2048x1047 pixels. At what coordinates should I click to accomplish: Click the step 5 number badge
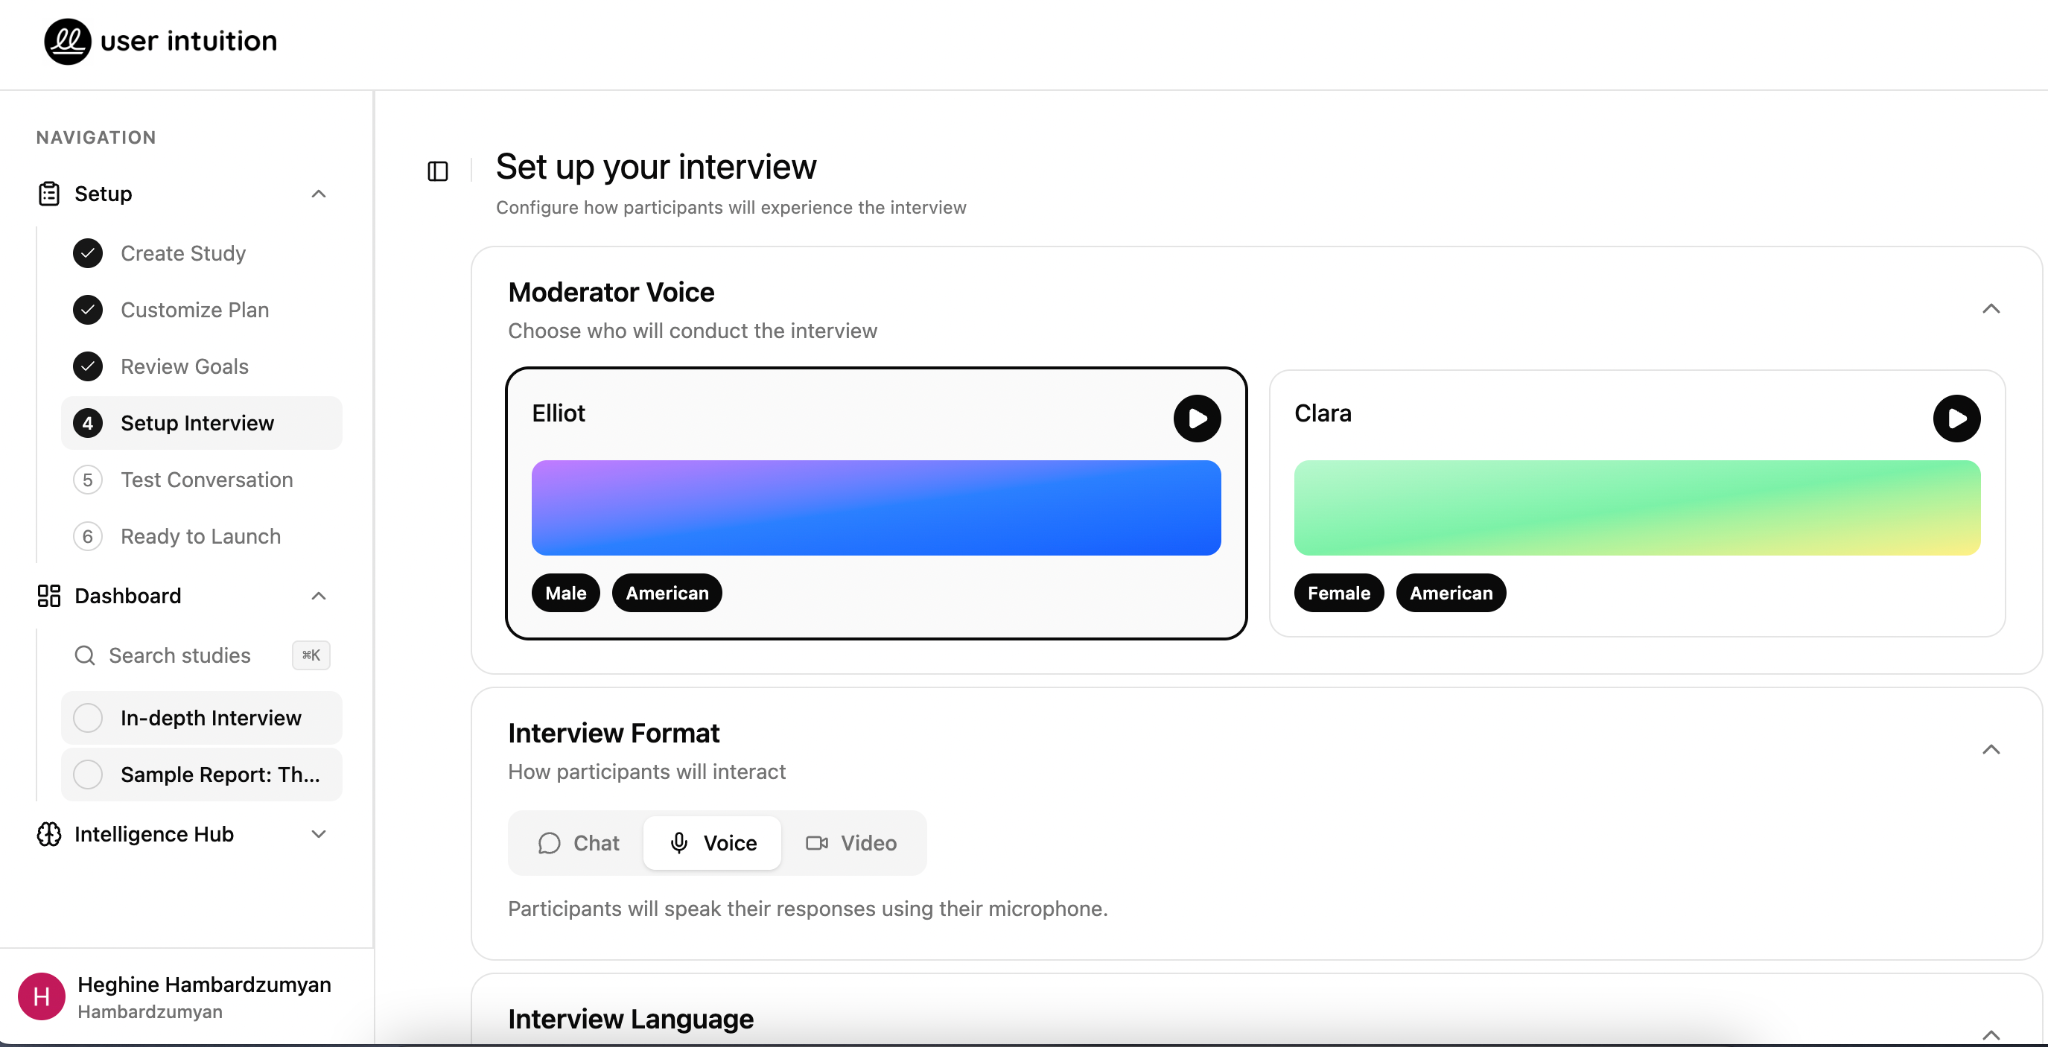[88, 480]
